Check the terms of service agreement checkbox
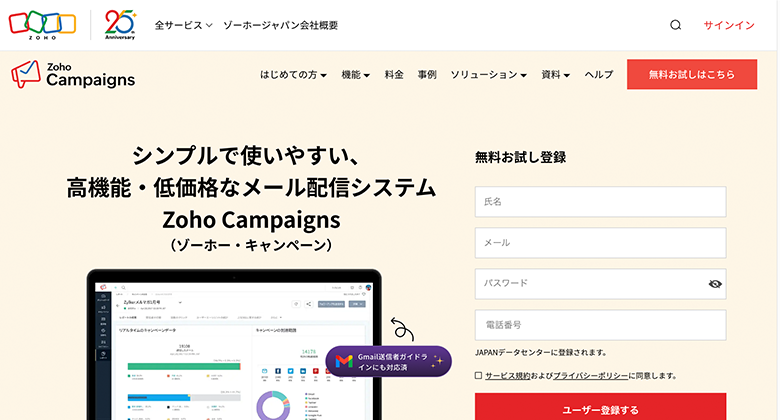This screenshot has width=780, height=420. 479,376
